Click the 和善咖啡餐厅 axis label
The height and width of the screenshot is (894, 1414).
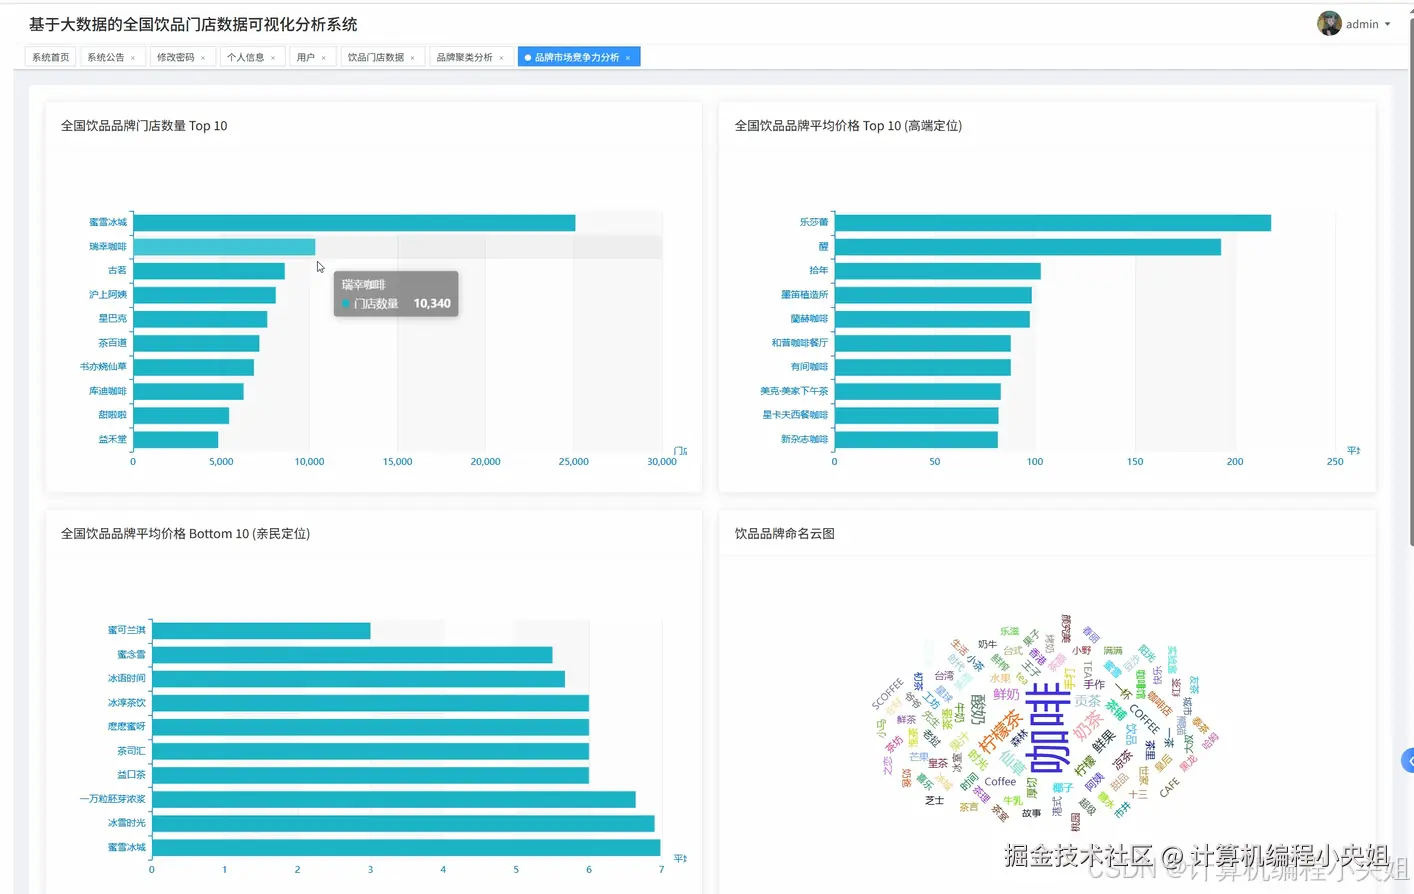pos(800,343)
